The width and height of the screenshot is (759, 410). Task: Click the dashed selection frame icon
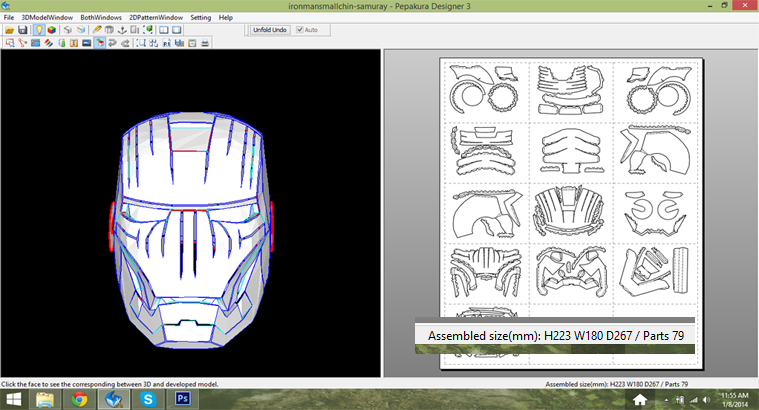[x=141, y=43]
